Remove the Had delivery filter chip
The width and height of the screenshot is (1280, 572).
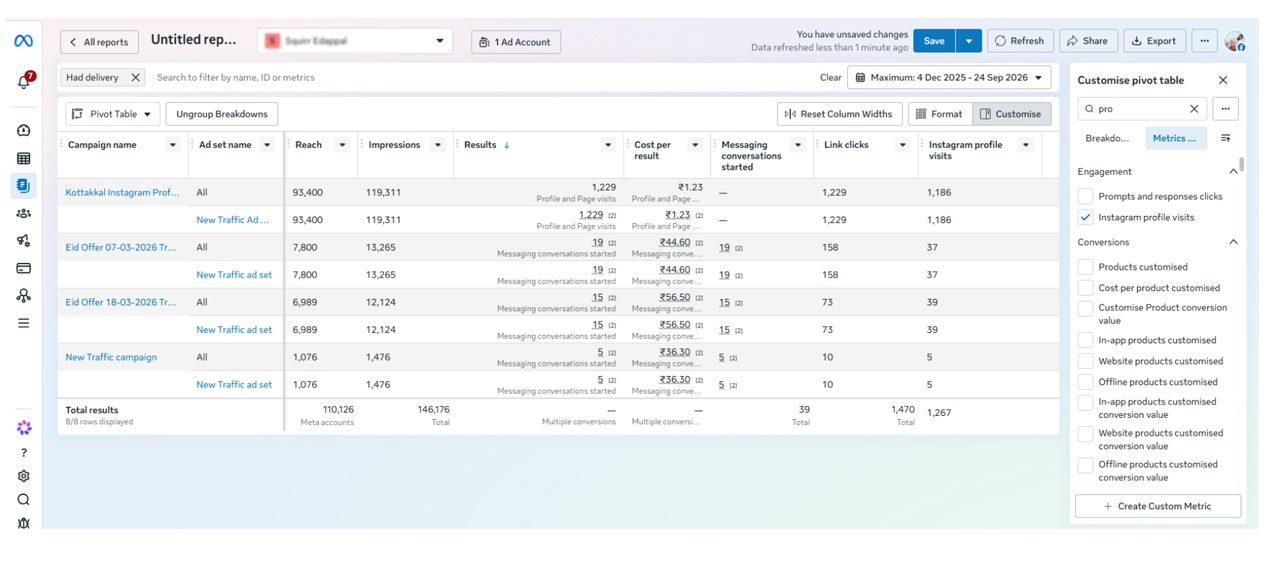(x=135, y=77)
